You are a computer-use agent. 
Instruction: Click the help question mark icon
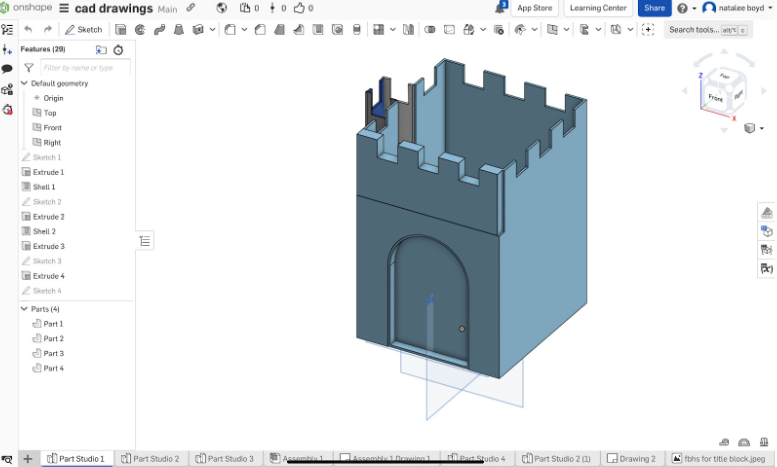(682, 8)
